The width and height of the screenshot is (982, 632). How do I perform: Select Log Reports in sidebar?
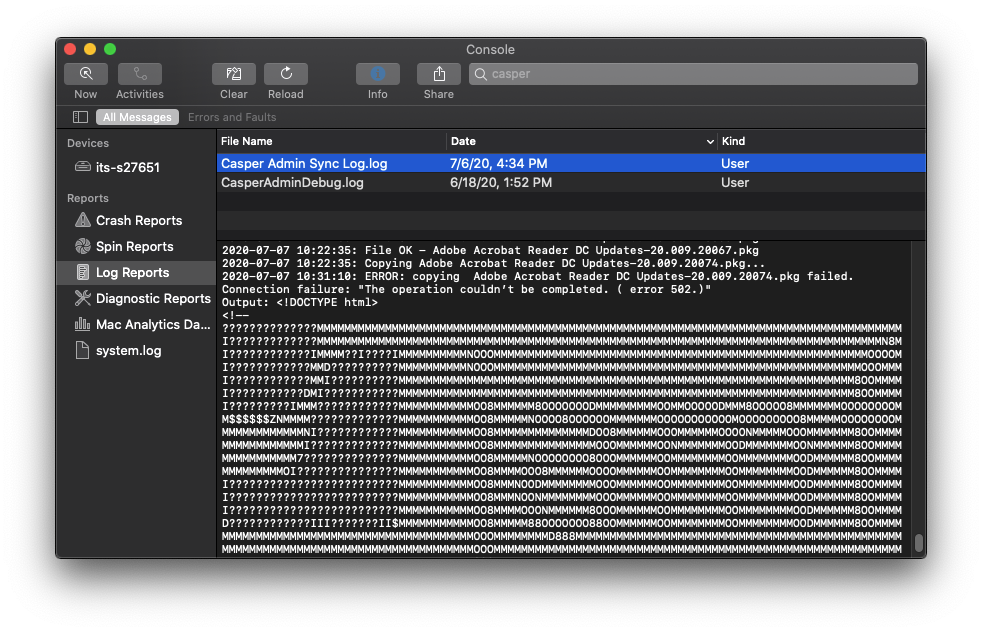coord(137,272)
